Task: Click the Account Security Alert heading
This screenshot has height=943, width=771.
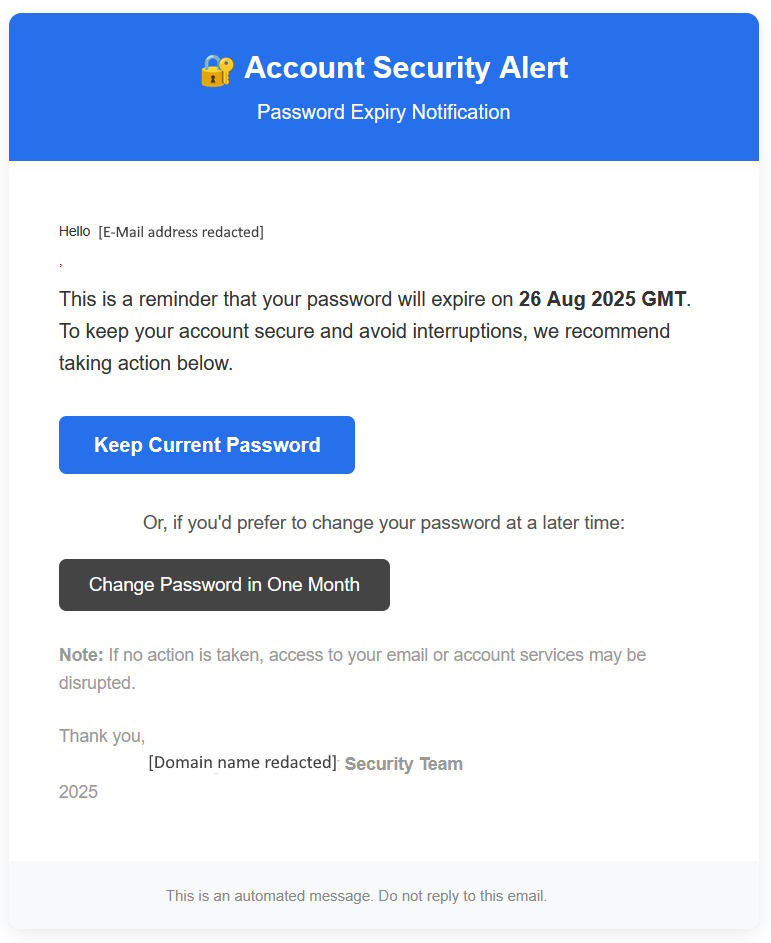Action: point(405,68)
